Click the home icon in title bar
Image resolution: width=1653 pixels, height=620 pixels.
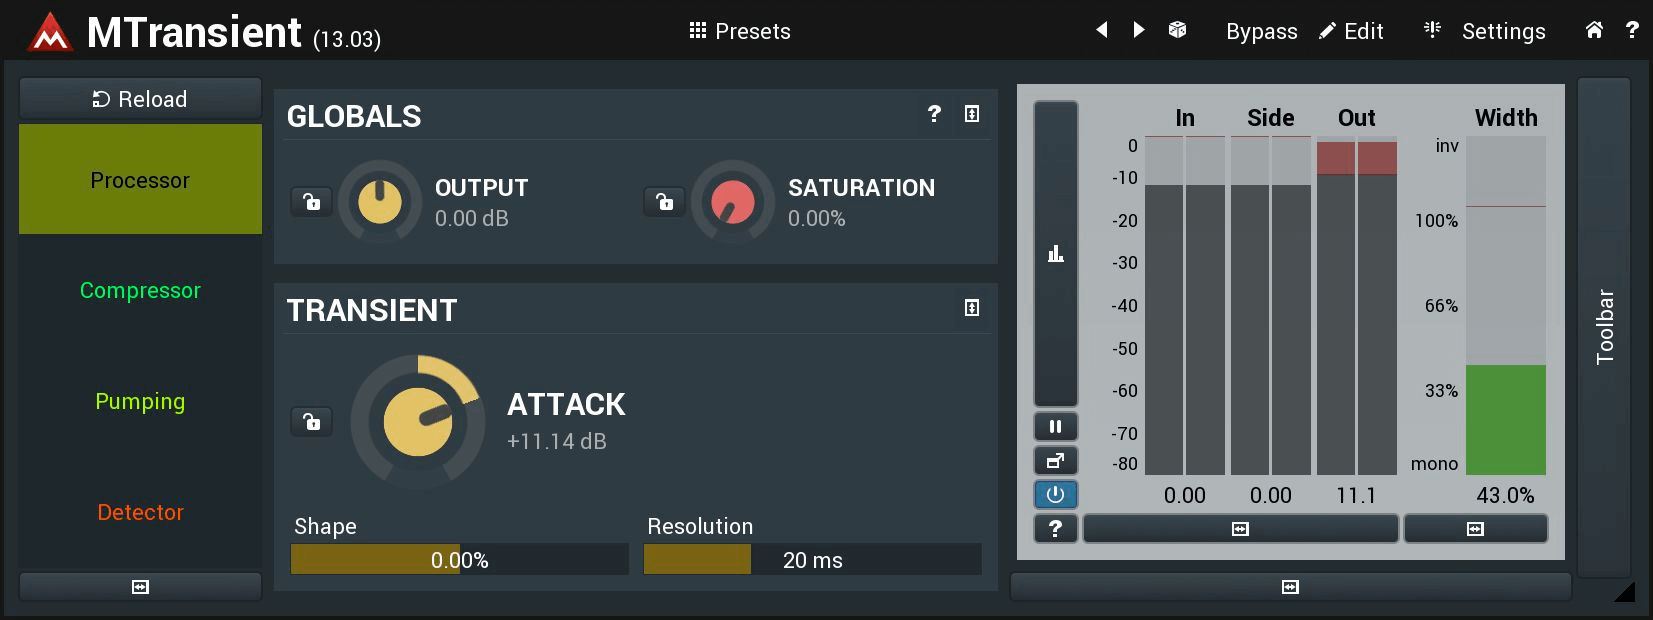pyautogui.click(x=1594, y=30)
